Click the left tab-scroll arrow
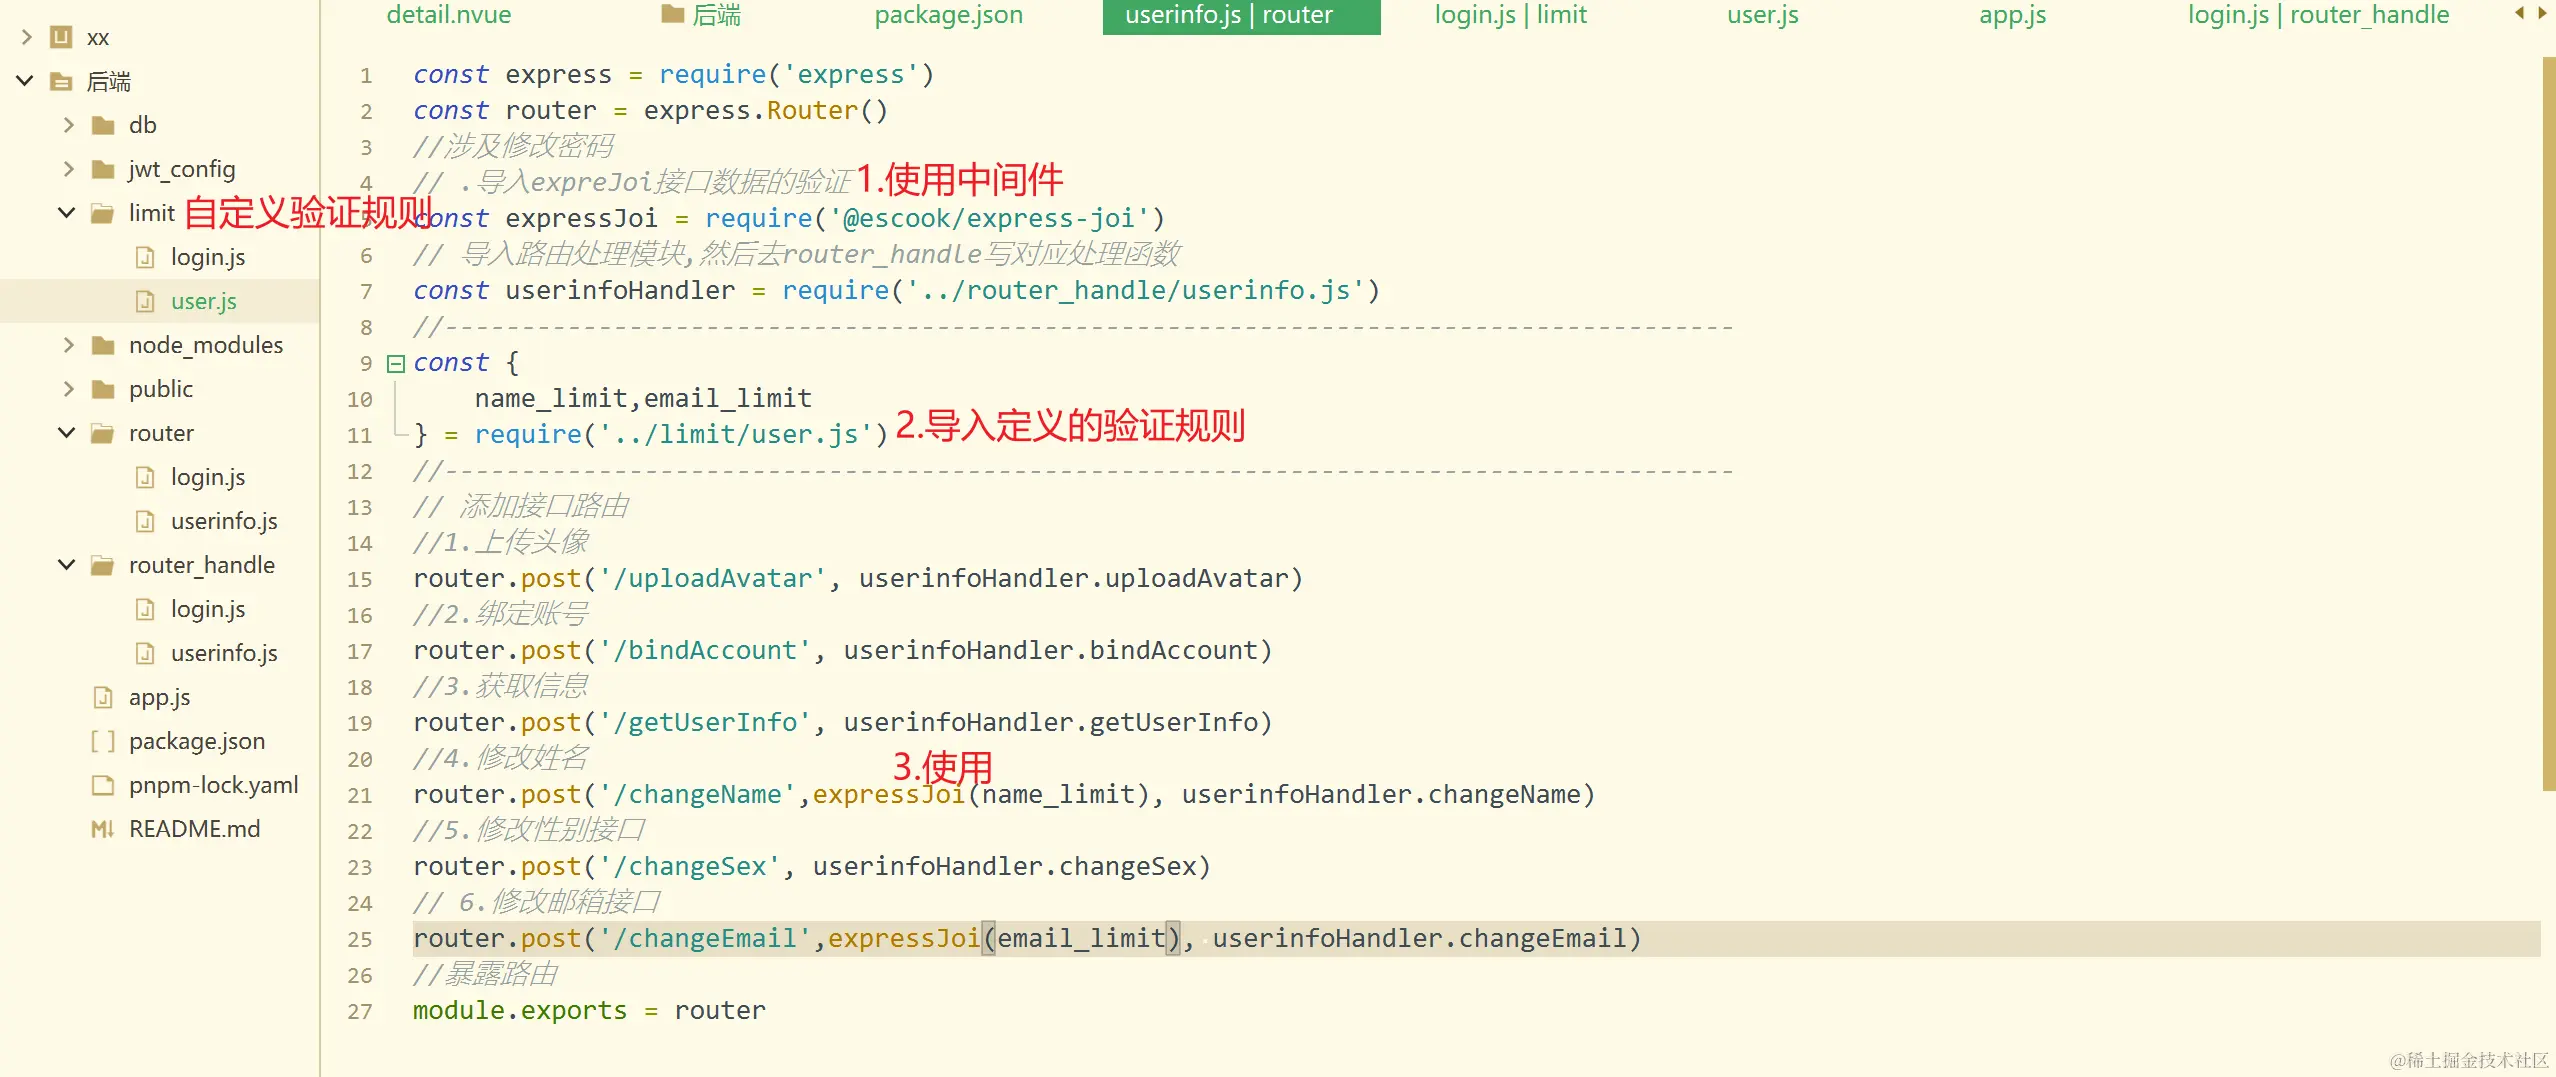This screenshot has width=2556, height=1077. pos(2521,14)
